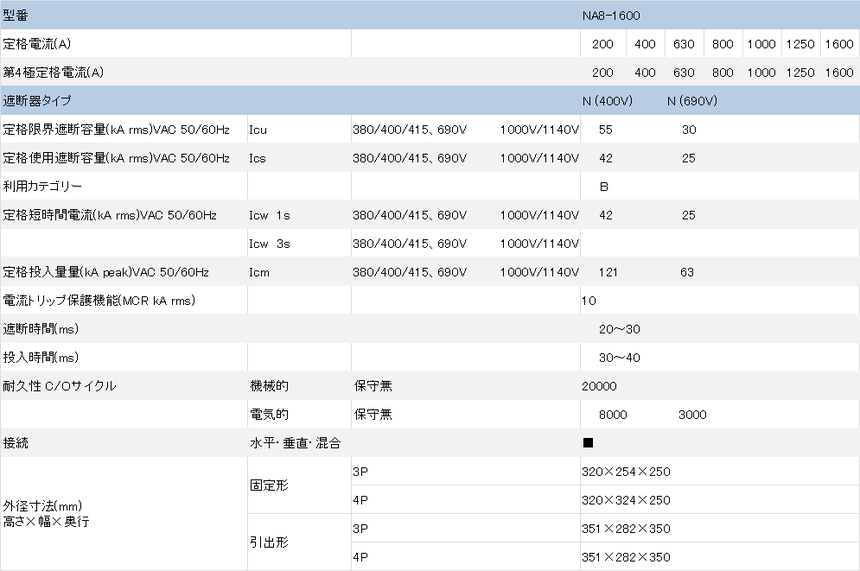
Task: Click the 電気的 durability value 3000
Action: click(692, 414)
